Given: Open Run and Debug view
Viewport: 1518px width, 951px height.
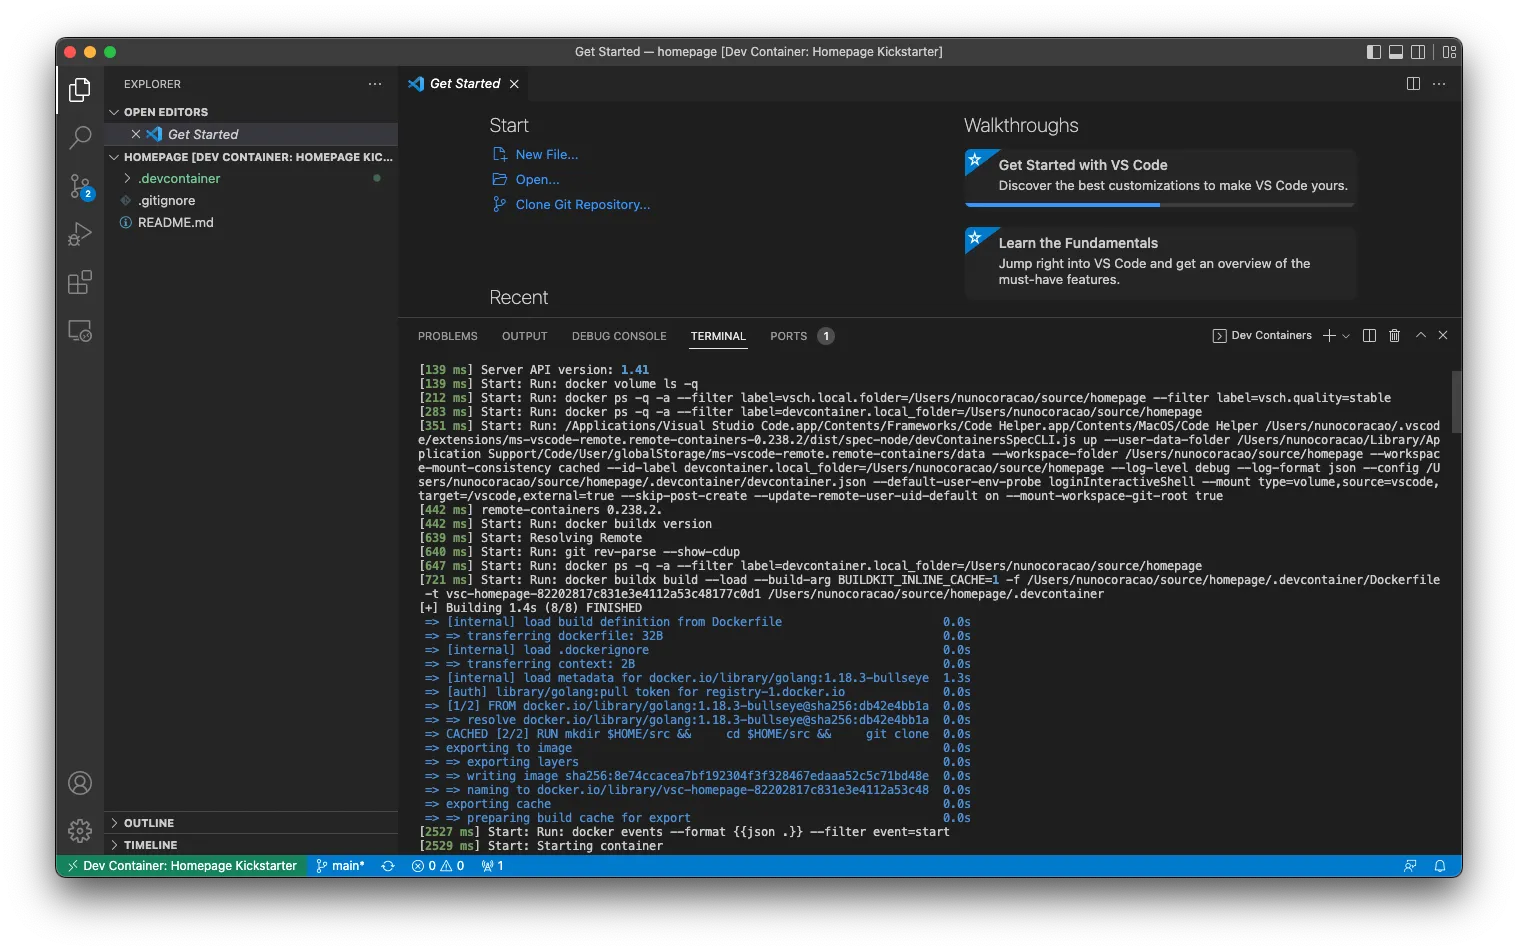Looking at the screenshot, I should pos(80,234).
